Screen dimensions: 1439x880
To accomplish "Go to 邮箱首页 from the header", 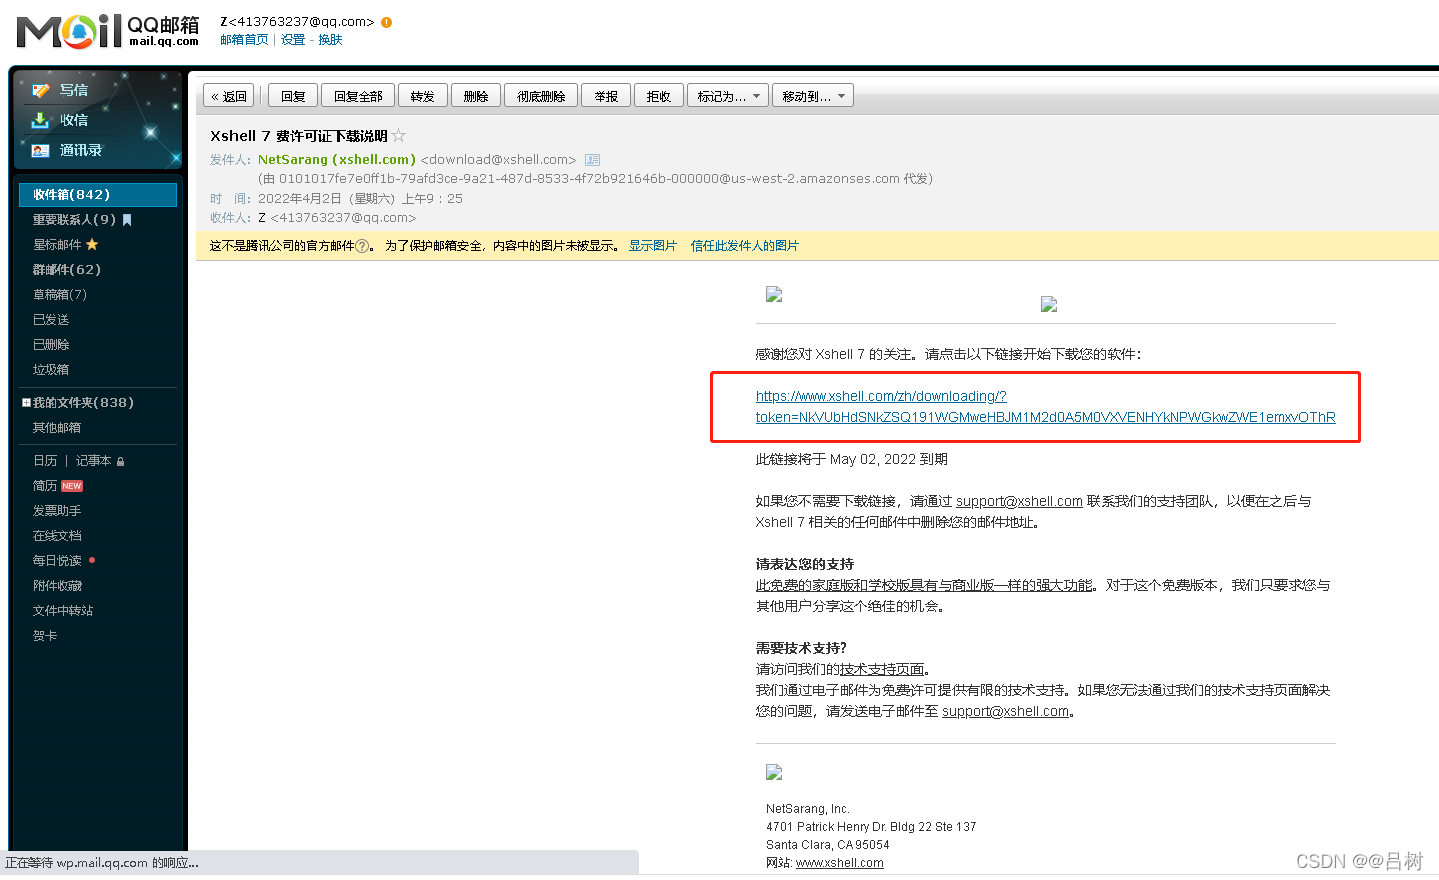I will (x=244, y=39).
